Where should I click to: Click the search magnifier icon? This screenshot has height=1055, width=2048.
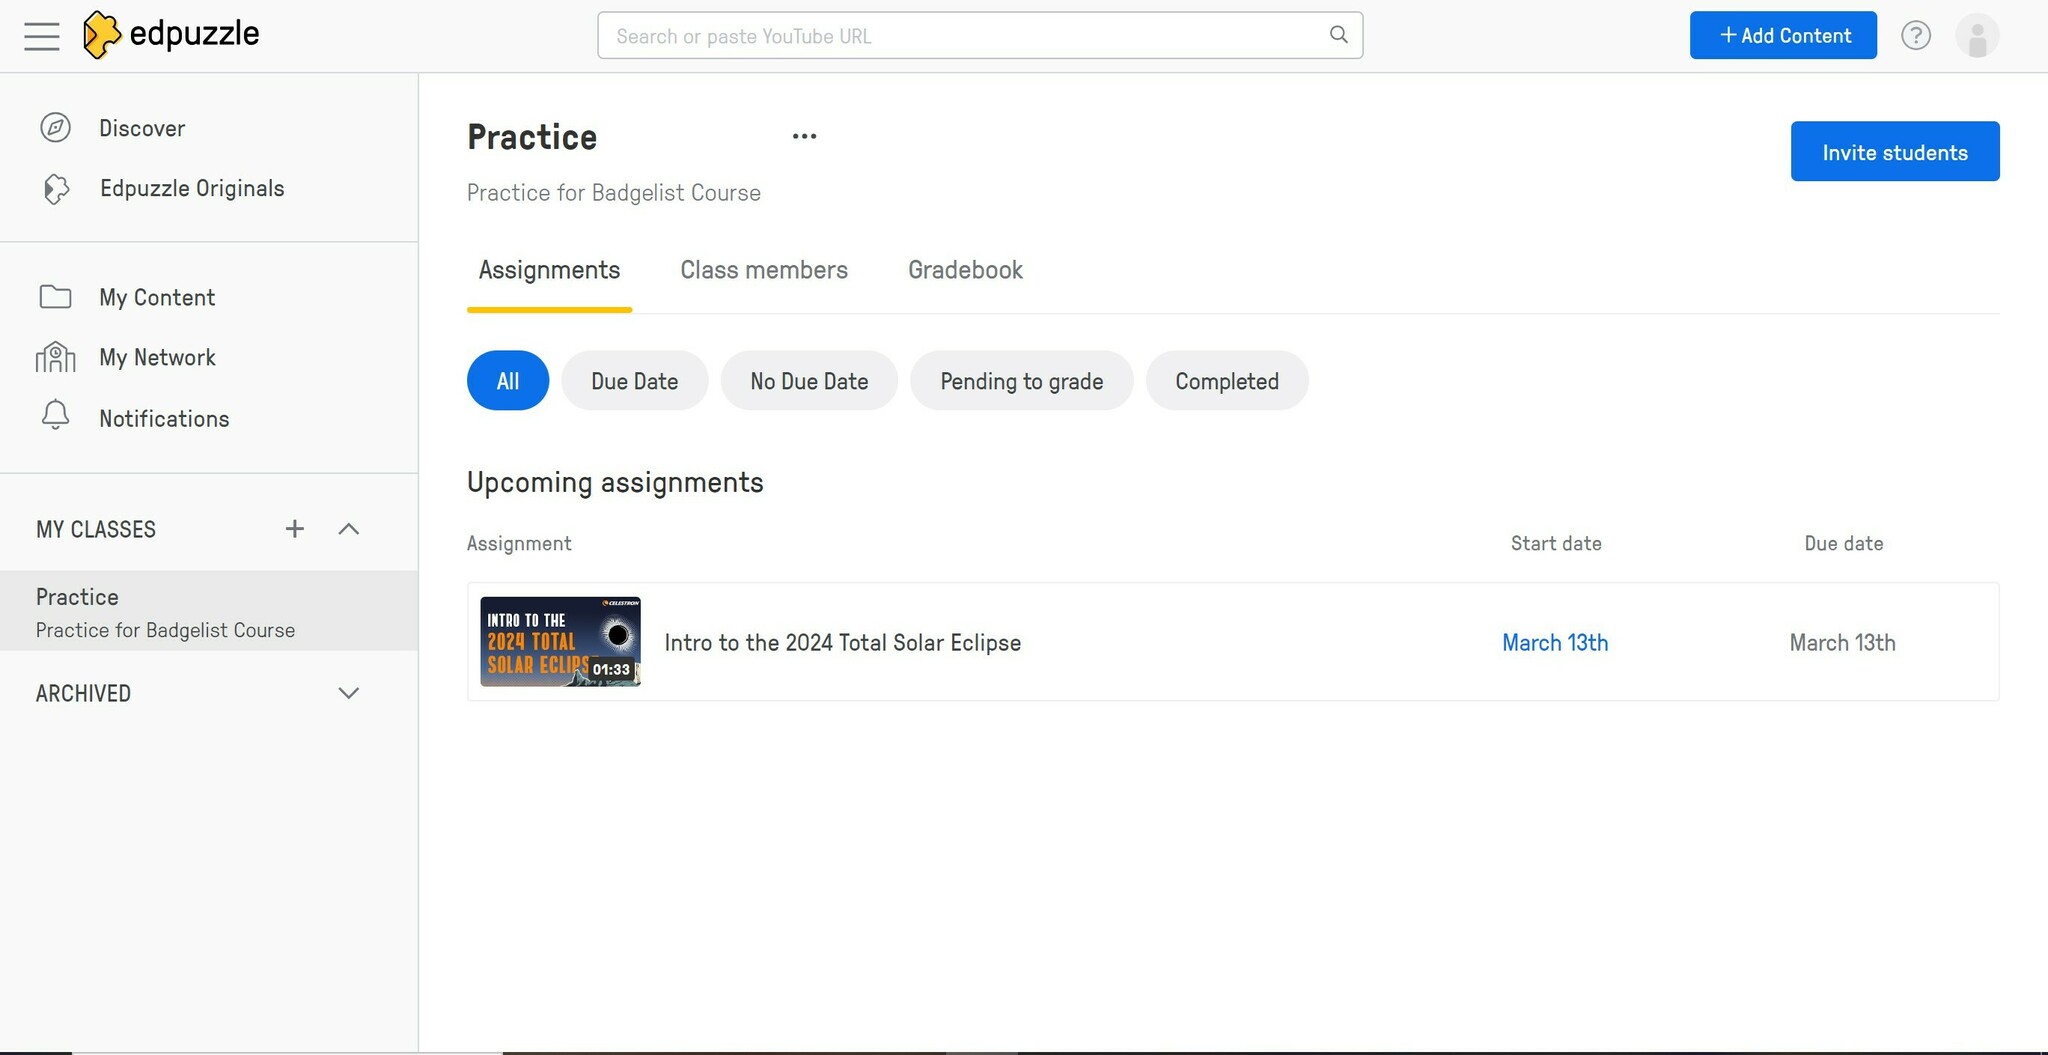point(1338,35)
